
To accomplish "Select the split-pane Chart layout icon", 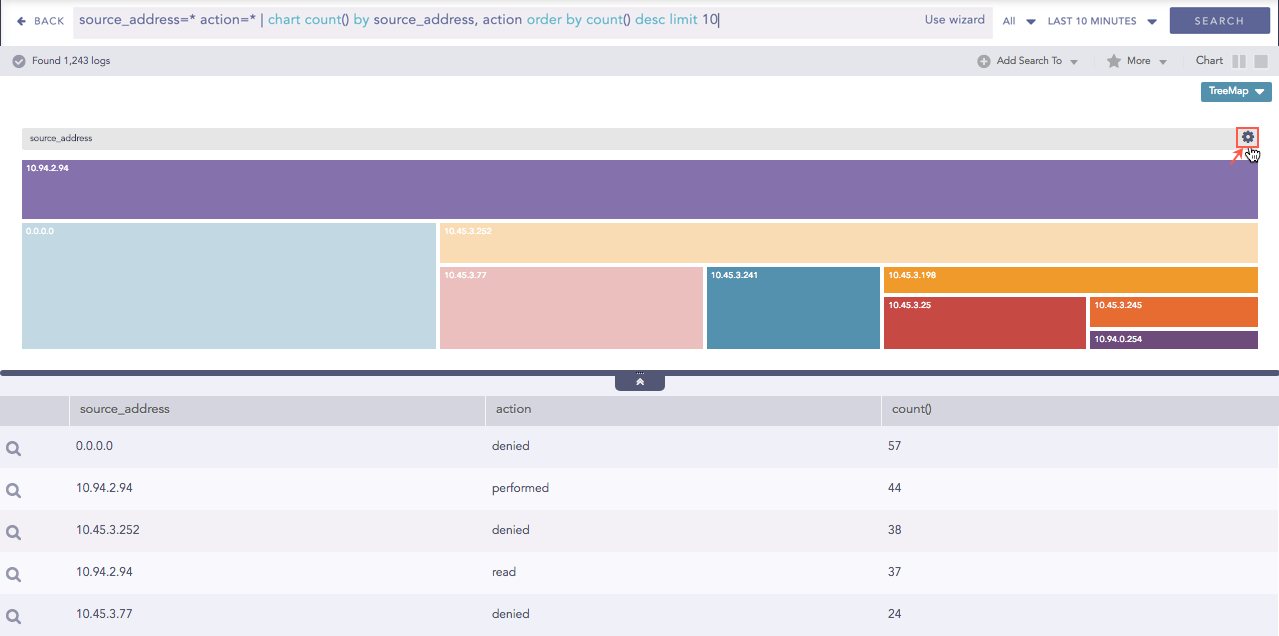I will (1240, 60).
